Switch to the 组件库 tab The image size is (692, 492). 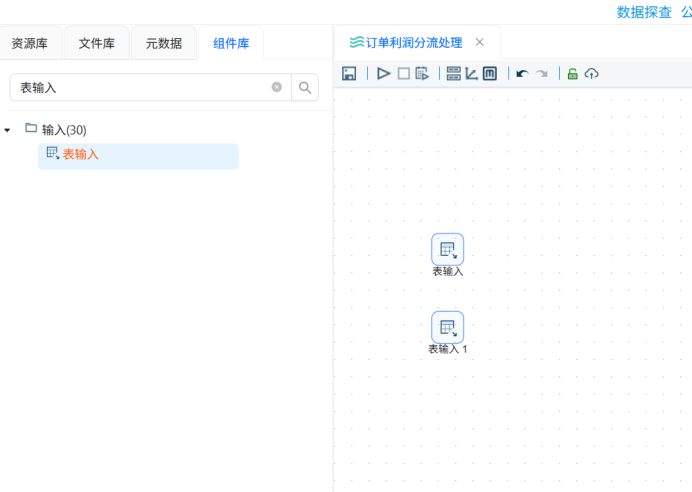pyautogui.click(x=231, y=43)
